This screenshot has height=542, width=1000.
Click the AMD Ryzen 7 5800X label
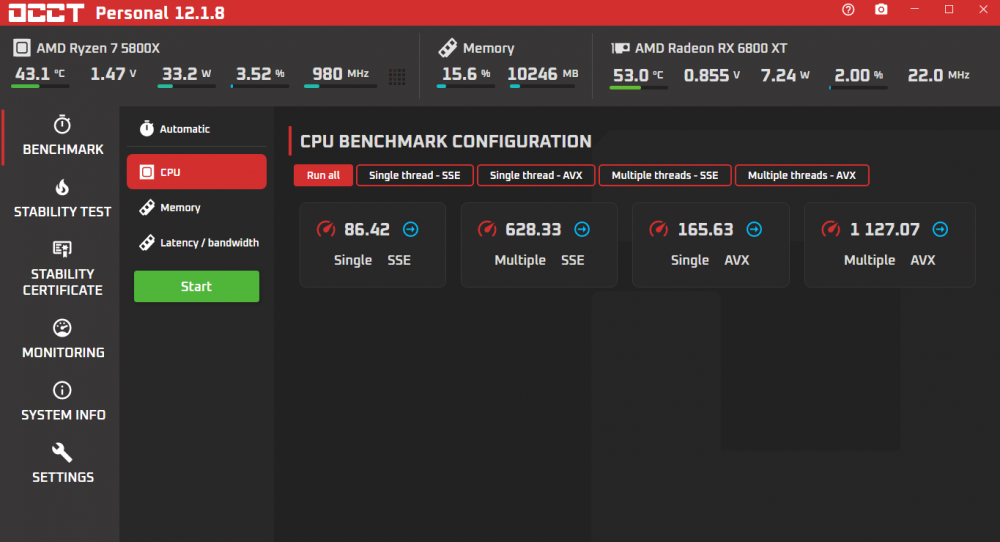pyautogui.click(x=98, y=48)
